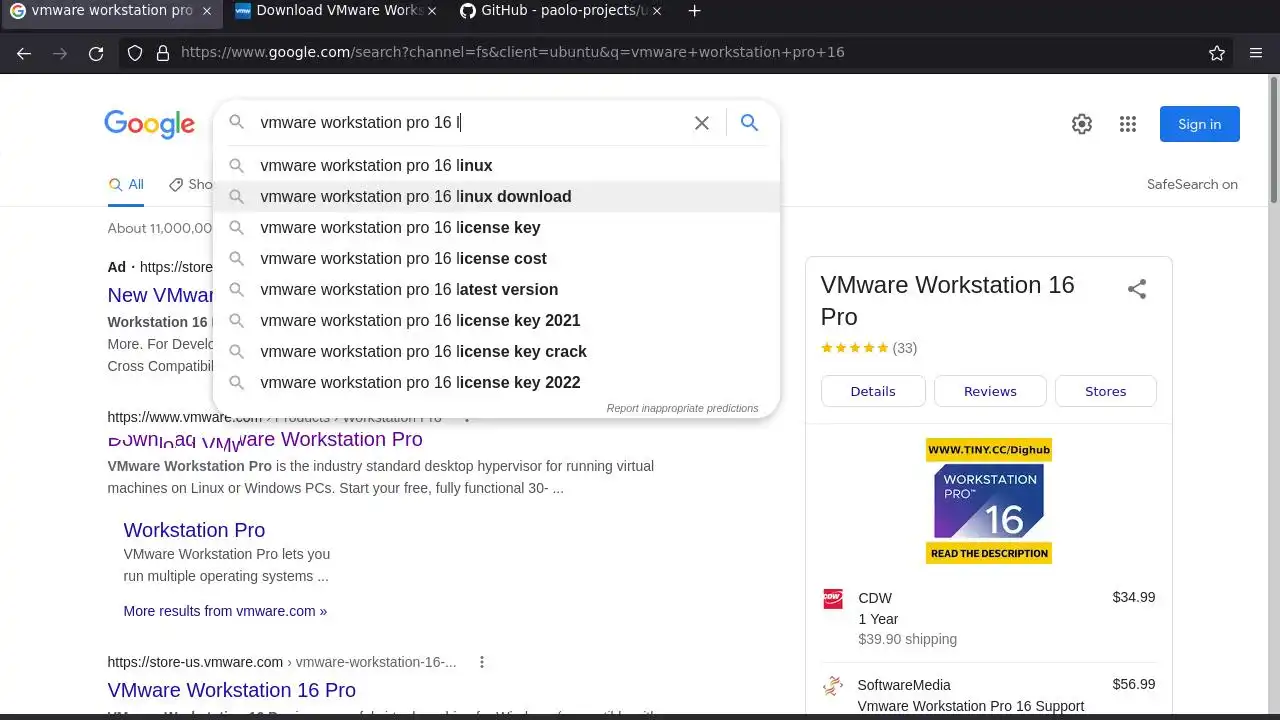
Task: Choose suggestion 'vmware workstation pro 16 linux'
Action: pos(496,166)
